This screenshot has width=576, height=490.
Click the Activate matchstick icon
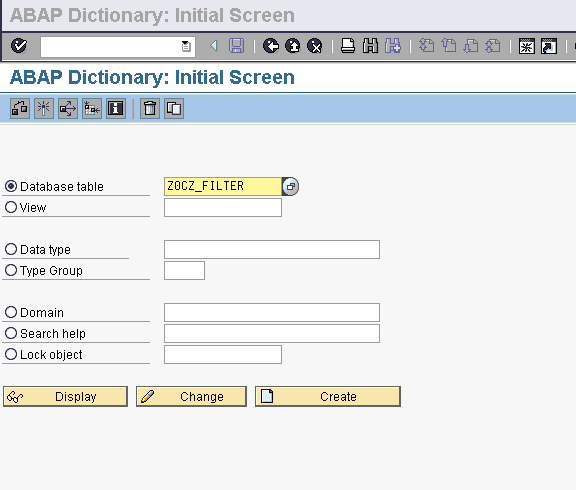pyautogui.click(x=44, y=108)
